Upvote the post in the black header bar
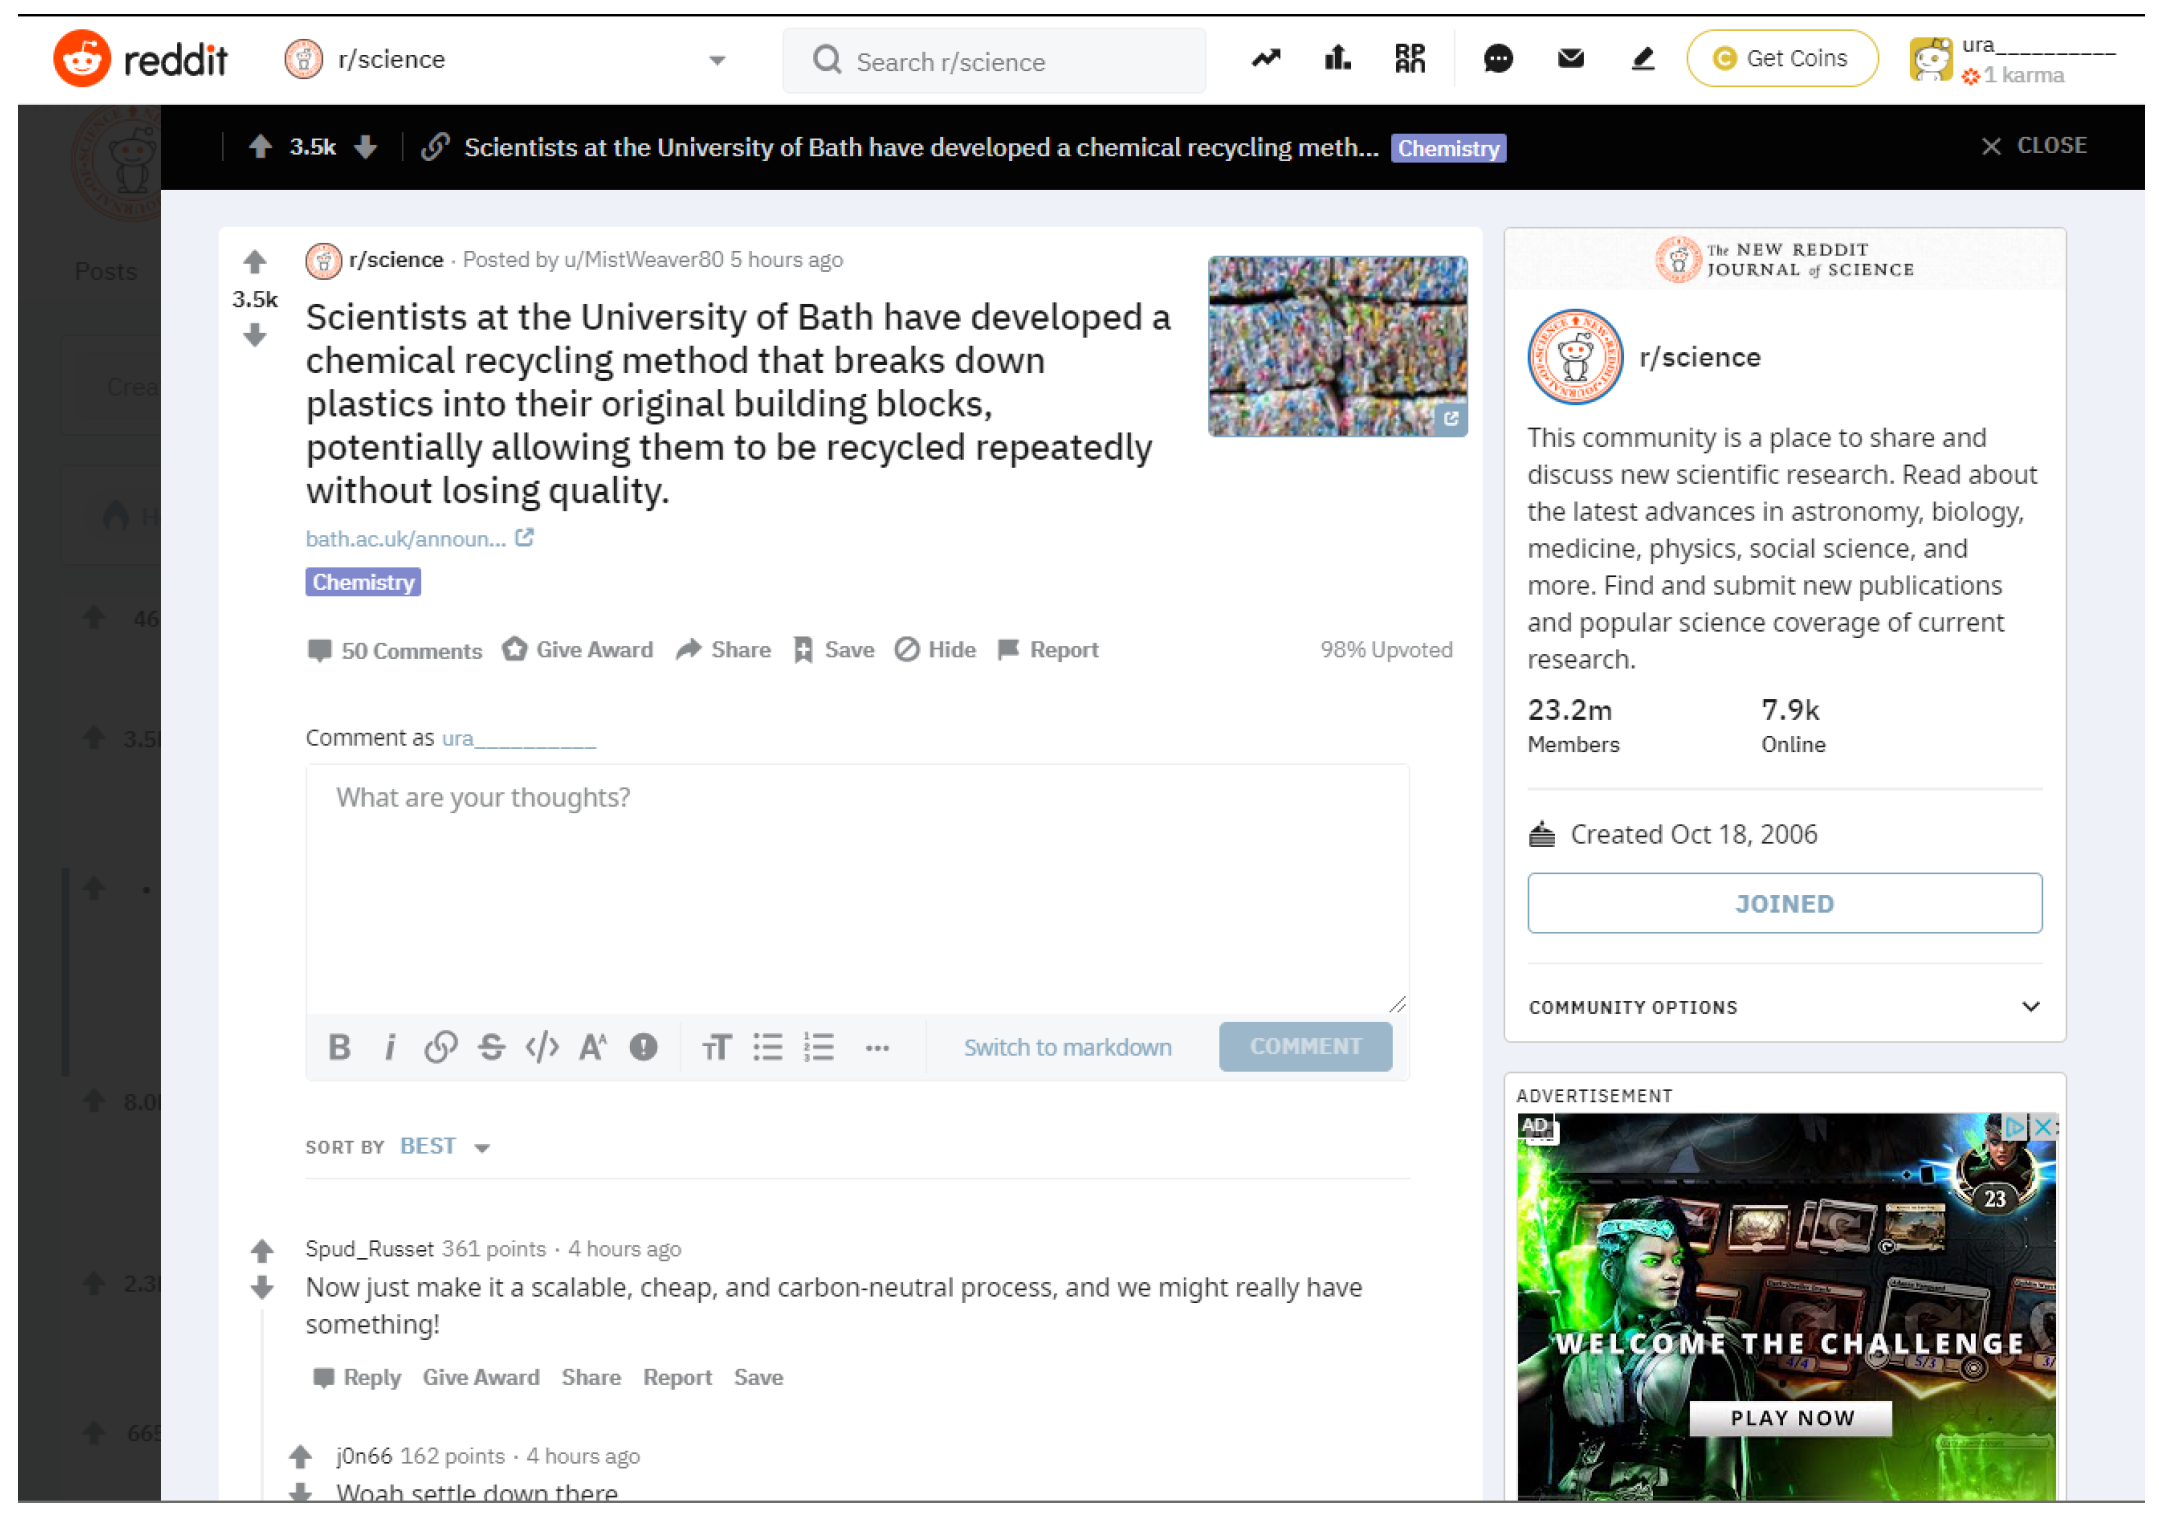 coord(260,147)
